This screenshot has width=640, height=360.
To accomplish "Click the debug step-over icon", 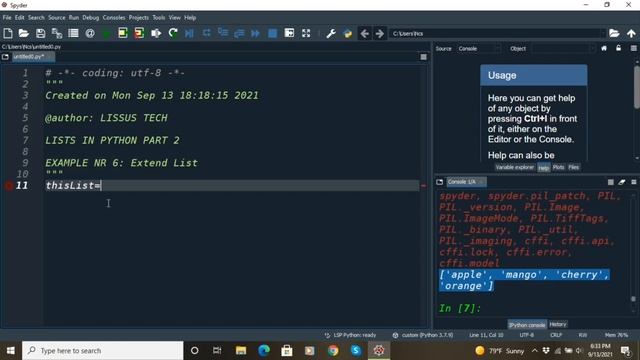I will click(x=207, y=33).
